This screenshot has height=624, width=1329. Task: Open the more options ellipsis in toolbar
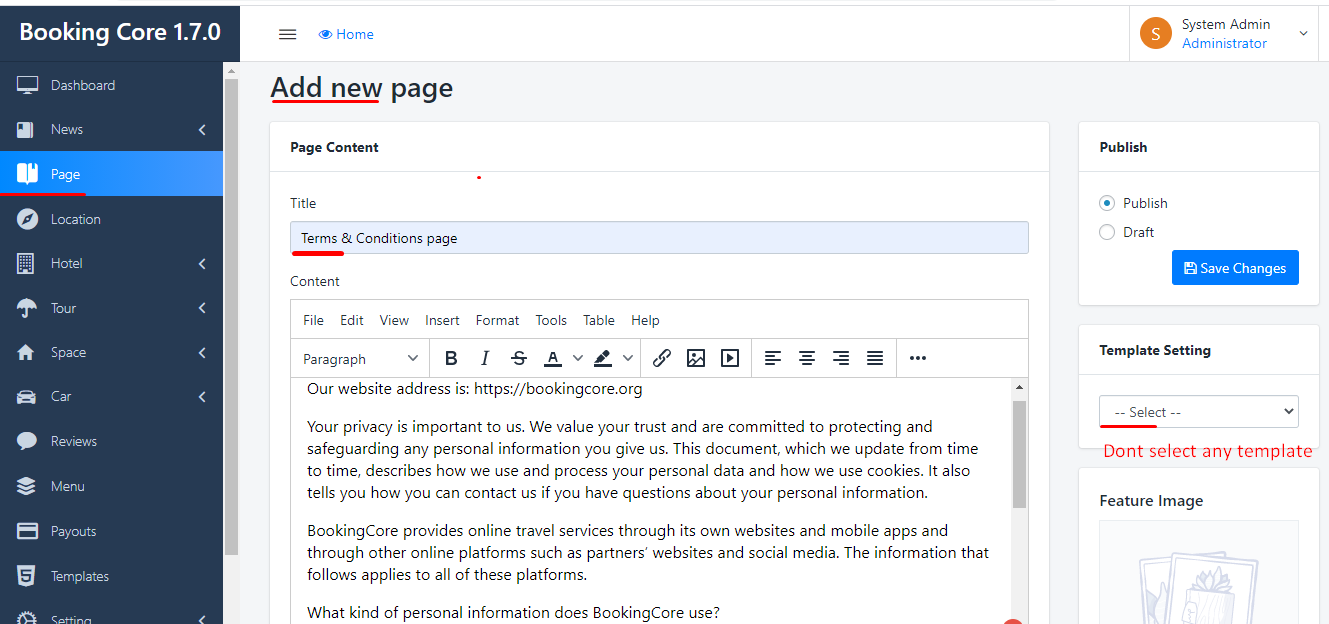[918, 358]
